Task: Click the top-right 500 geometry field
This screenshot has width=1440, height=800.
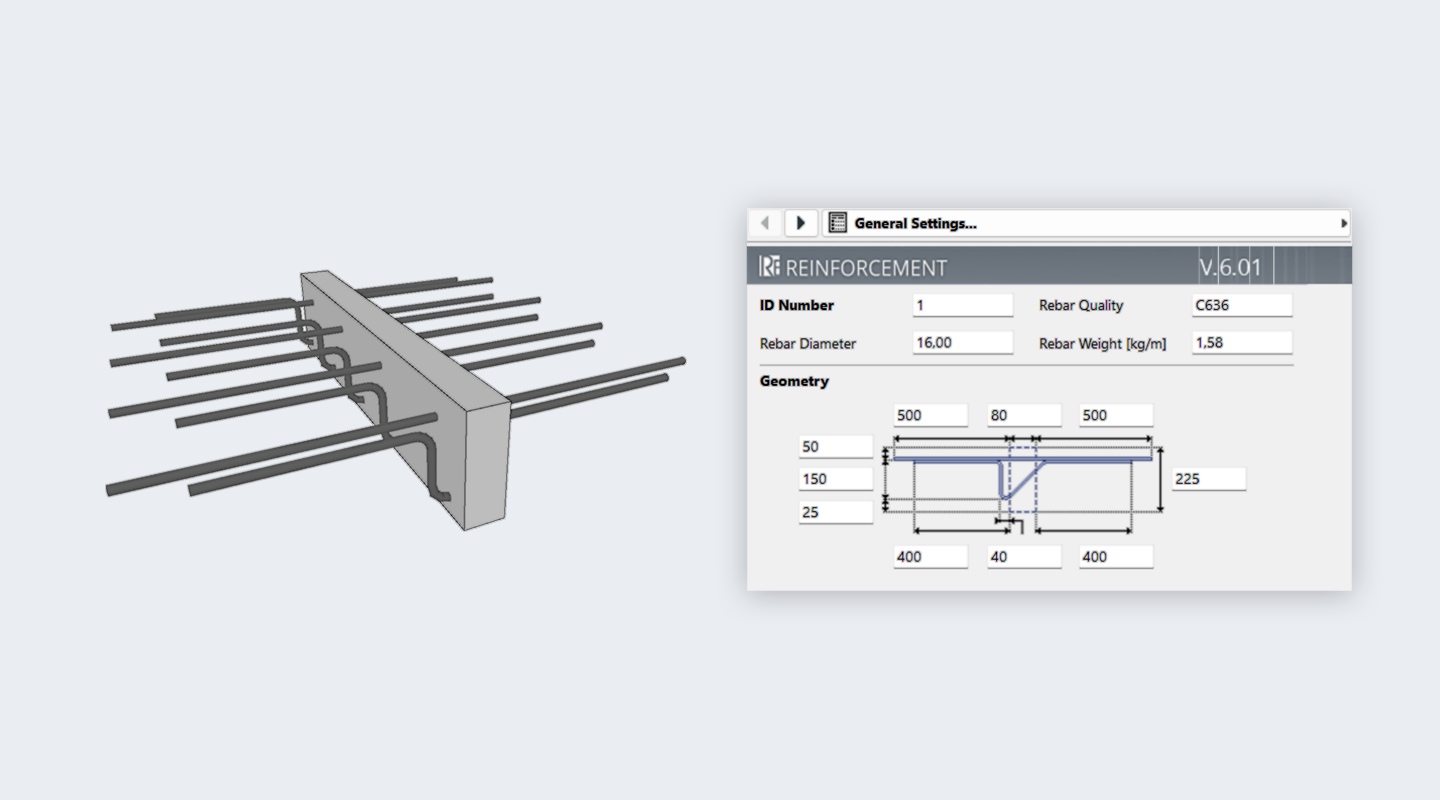Action: (1116, 415)
